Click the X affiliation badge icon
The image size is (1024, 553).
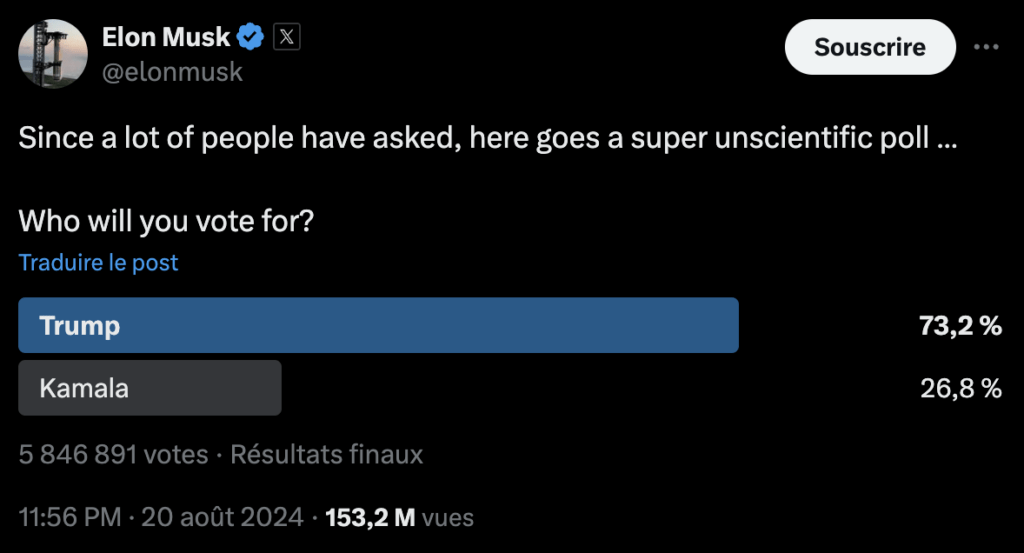(x=286, y=37)
